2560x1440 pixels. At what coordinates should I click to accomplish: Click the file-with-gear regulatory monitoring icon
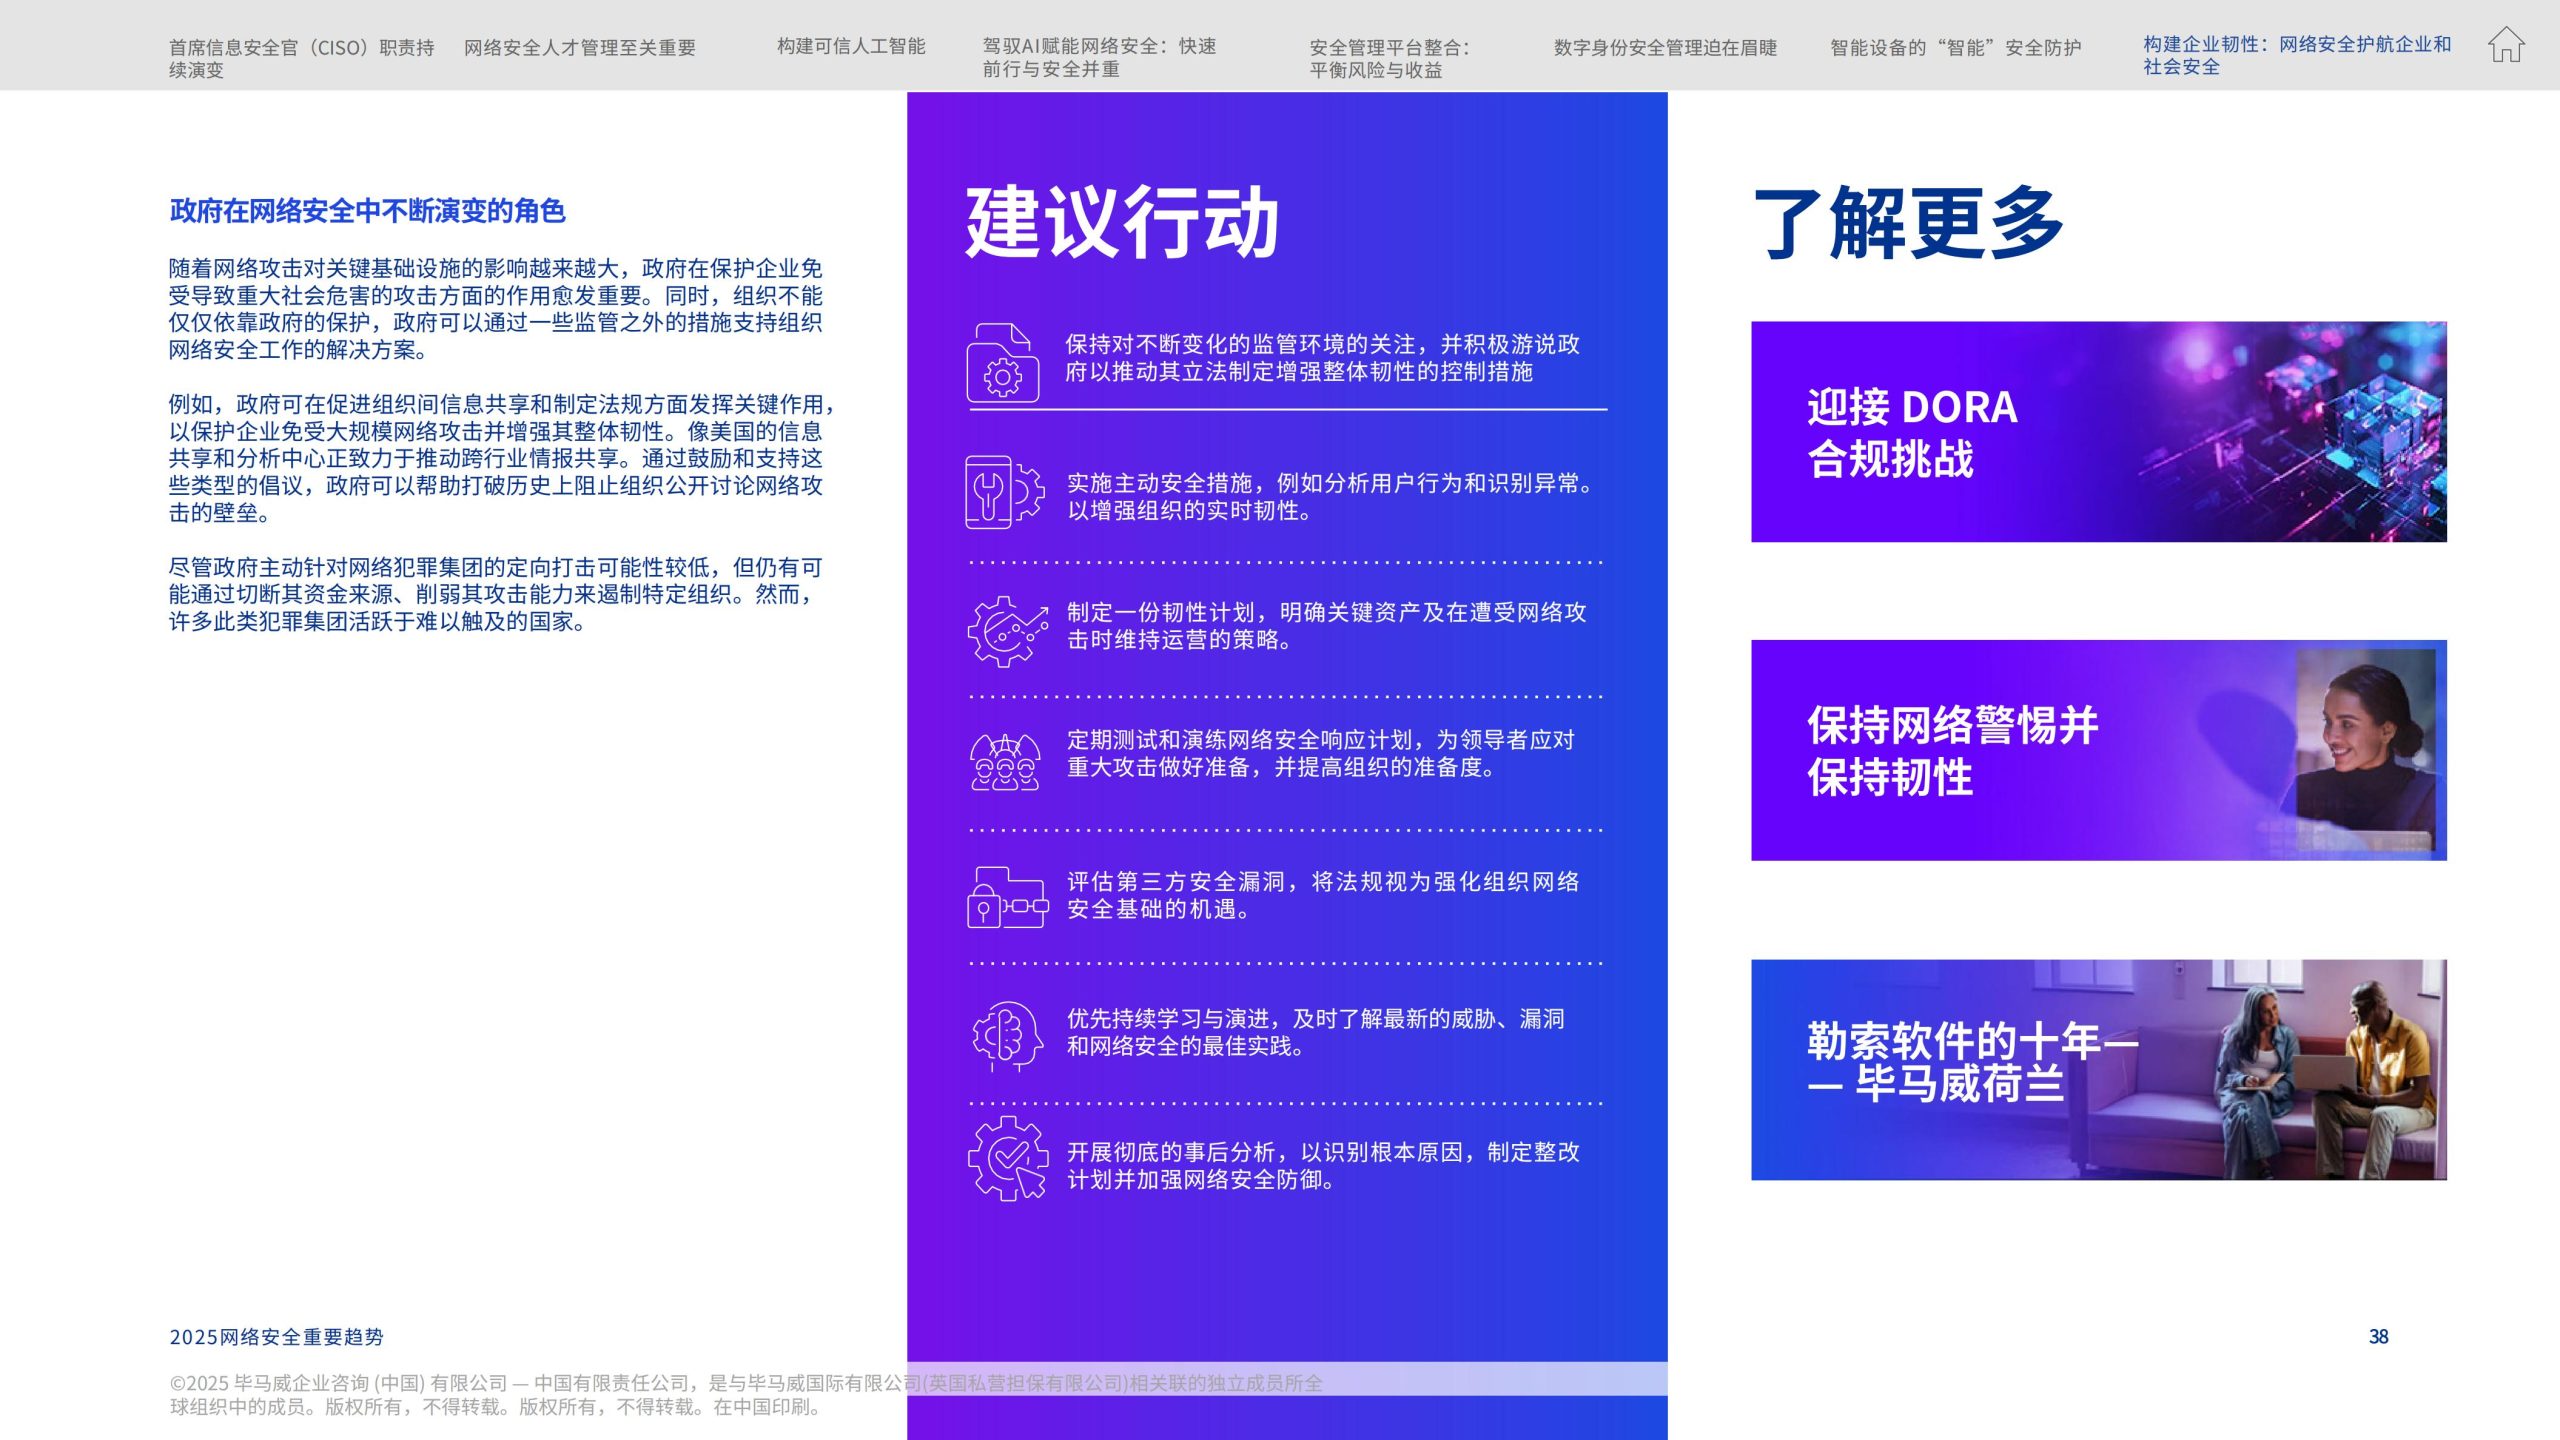pyautogui.click(x=1002, y=362)
